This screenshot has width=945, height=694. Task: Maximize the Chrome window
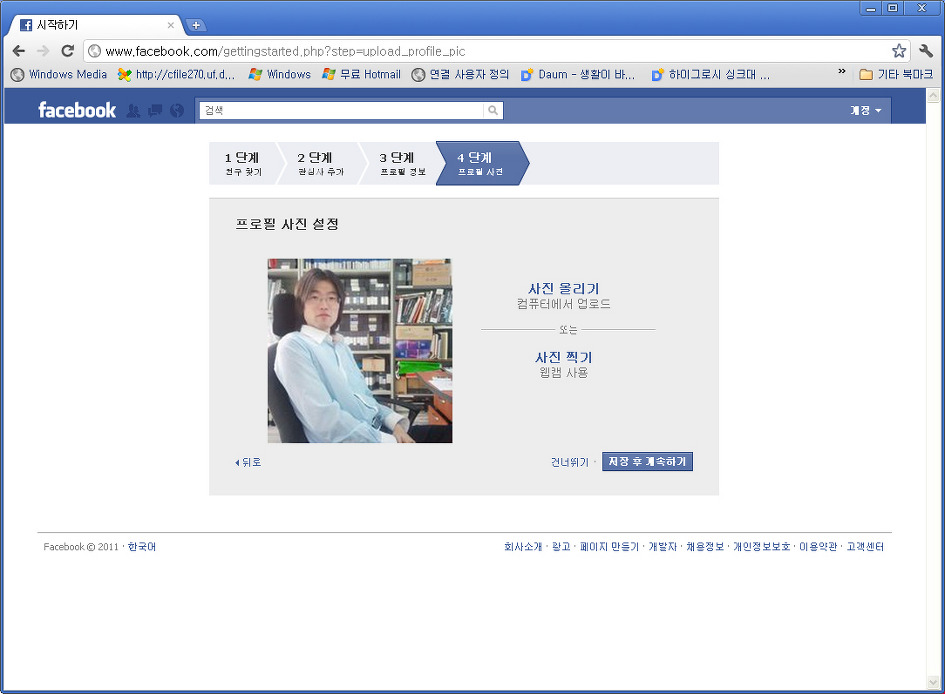(893, 8)
